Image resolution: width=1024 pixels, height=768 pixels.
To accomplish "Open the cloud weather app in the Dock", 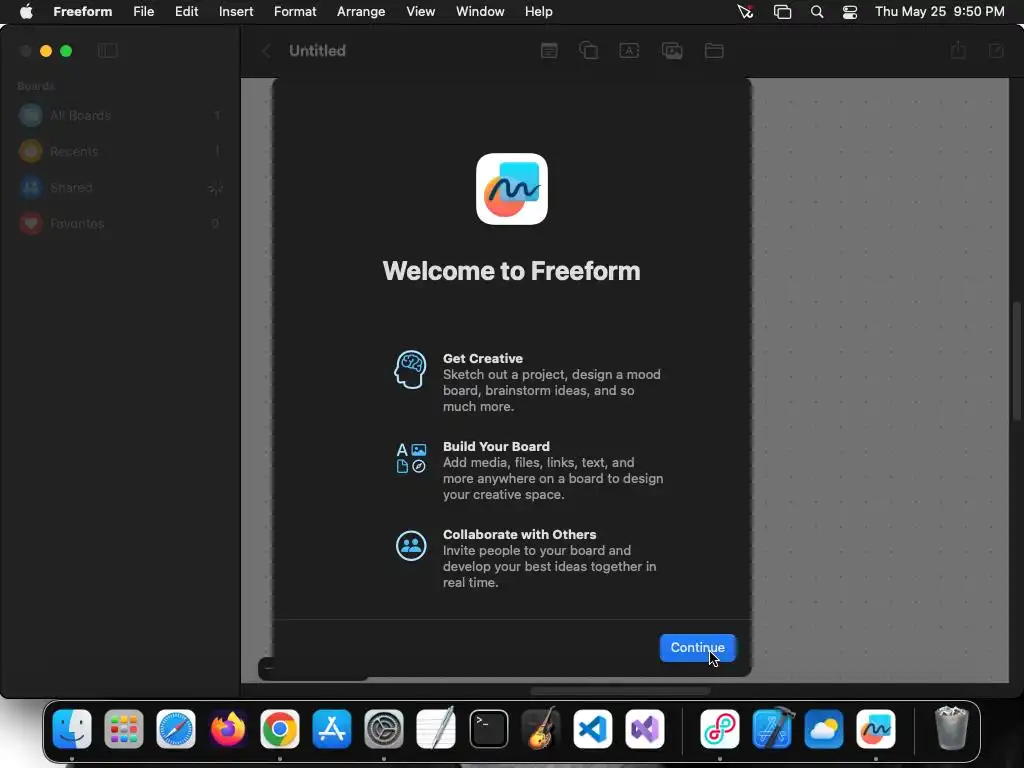I will pyautogui.click(x=824, y=729).
